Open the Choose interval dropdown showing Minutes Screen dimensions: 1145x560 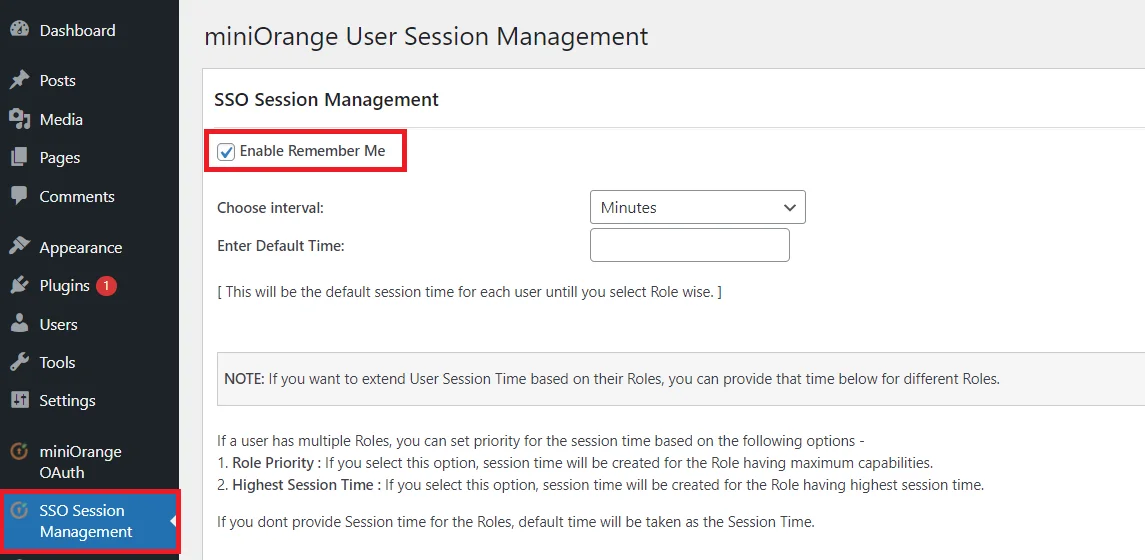point(697,207)
